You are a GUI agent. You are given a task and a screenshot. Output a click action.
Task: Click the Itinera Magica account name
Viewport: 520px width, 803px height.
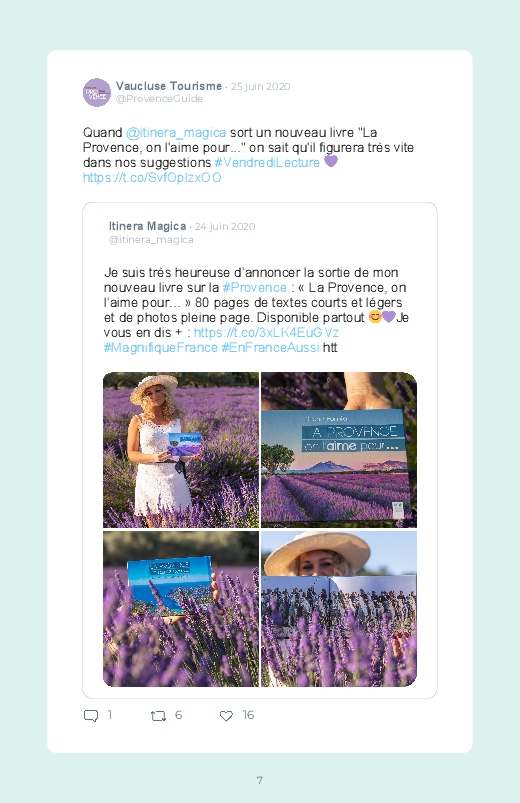coord(148,226)
